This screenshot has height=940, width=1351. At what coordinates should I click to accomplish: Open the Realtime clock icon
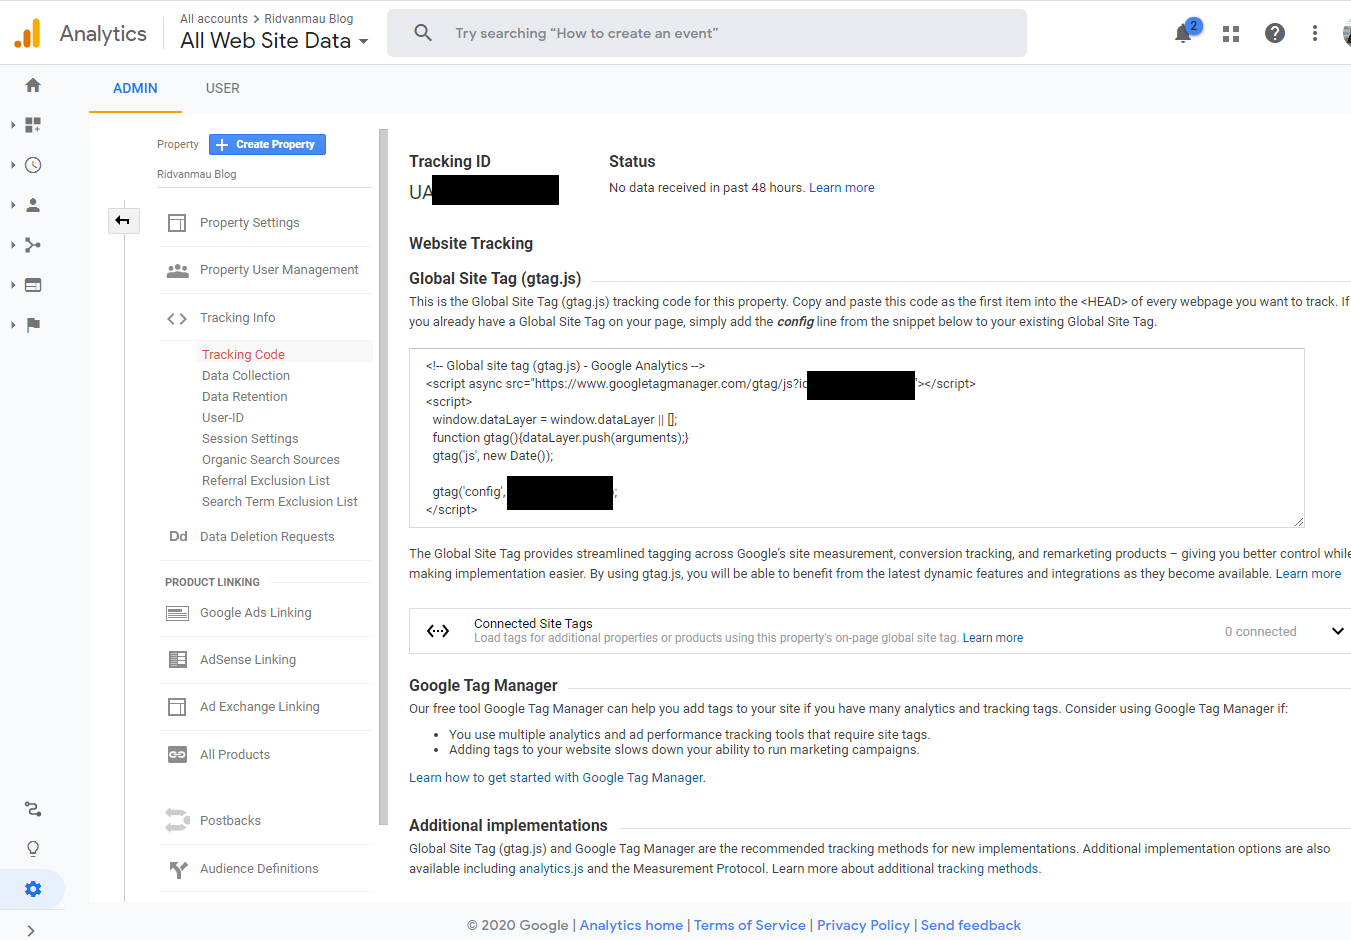[33, 165]
